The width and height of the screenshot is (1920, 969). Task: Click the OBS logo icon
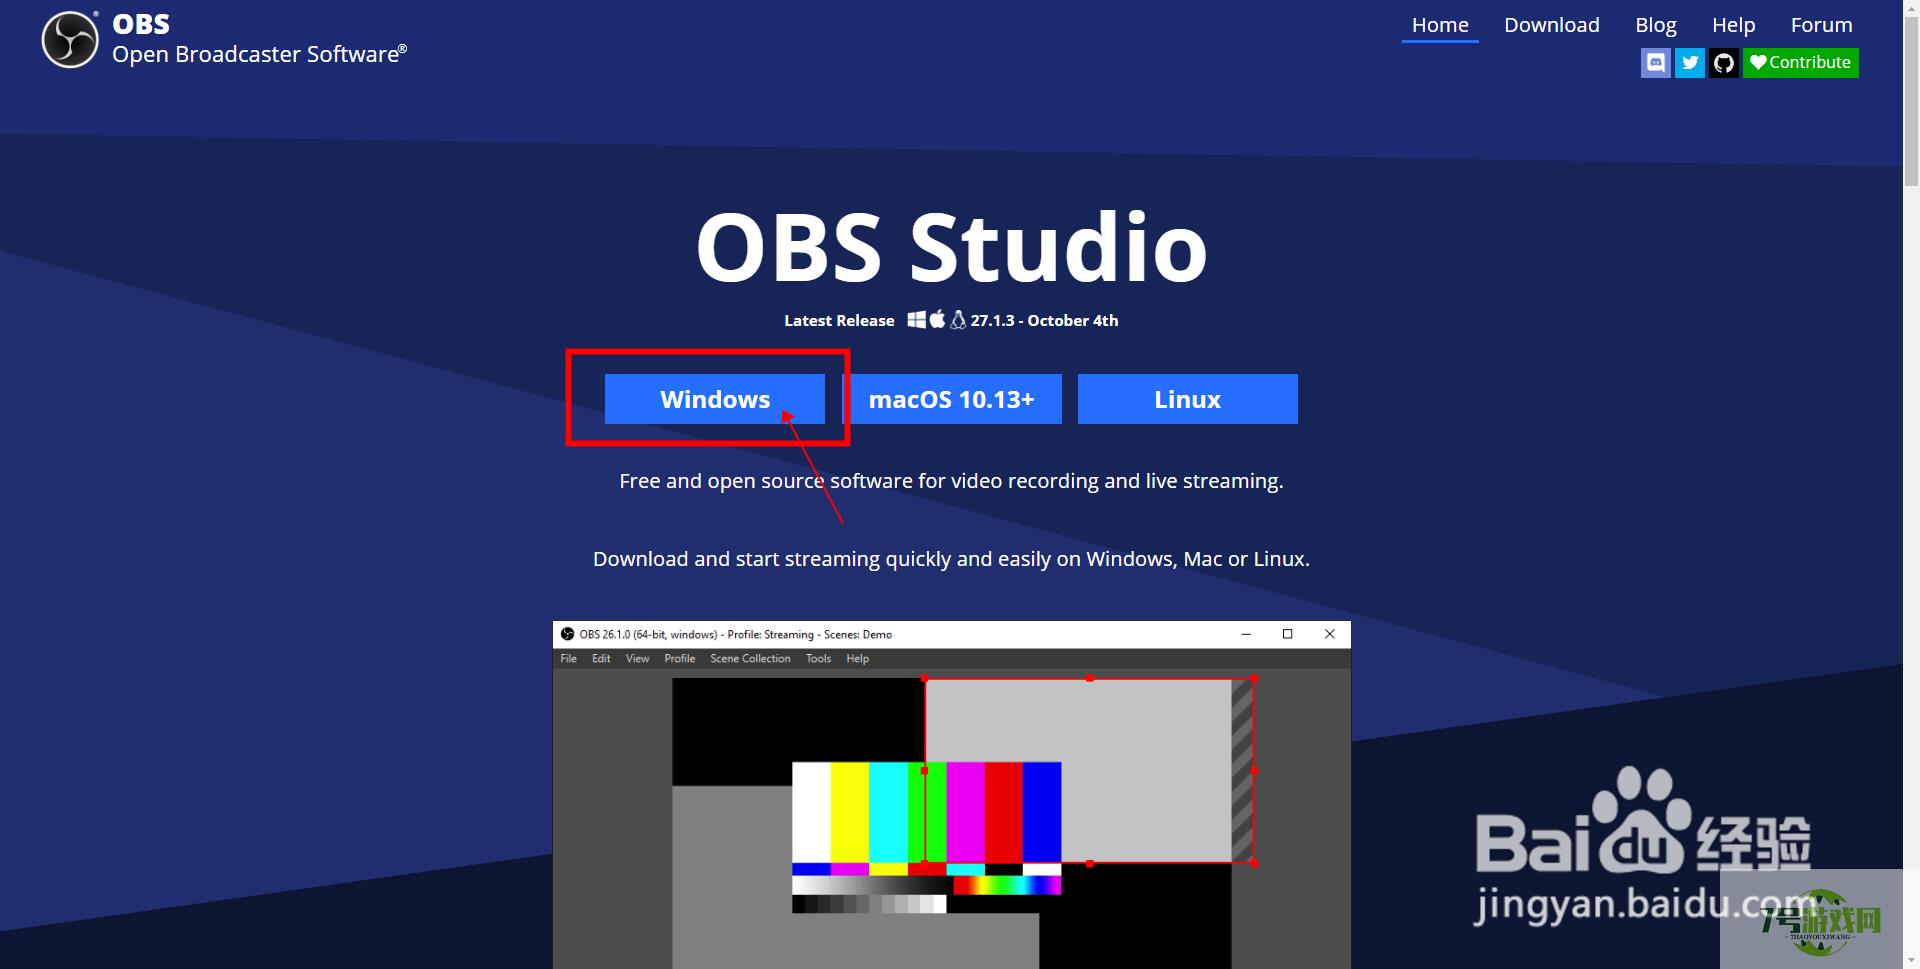[70, 40]
